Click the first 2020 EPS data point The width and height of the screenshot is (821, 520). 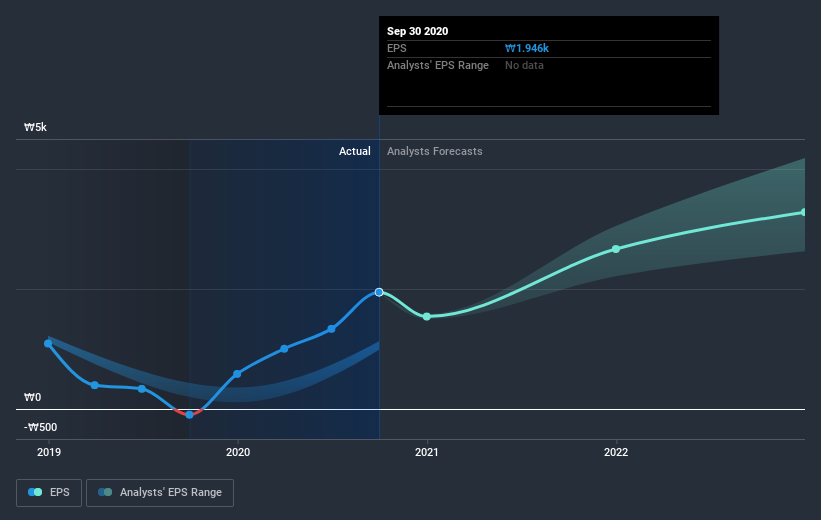click(237, 374)
